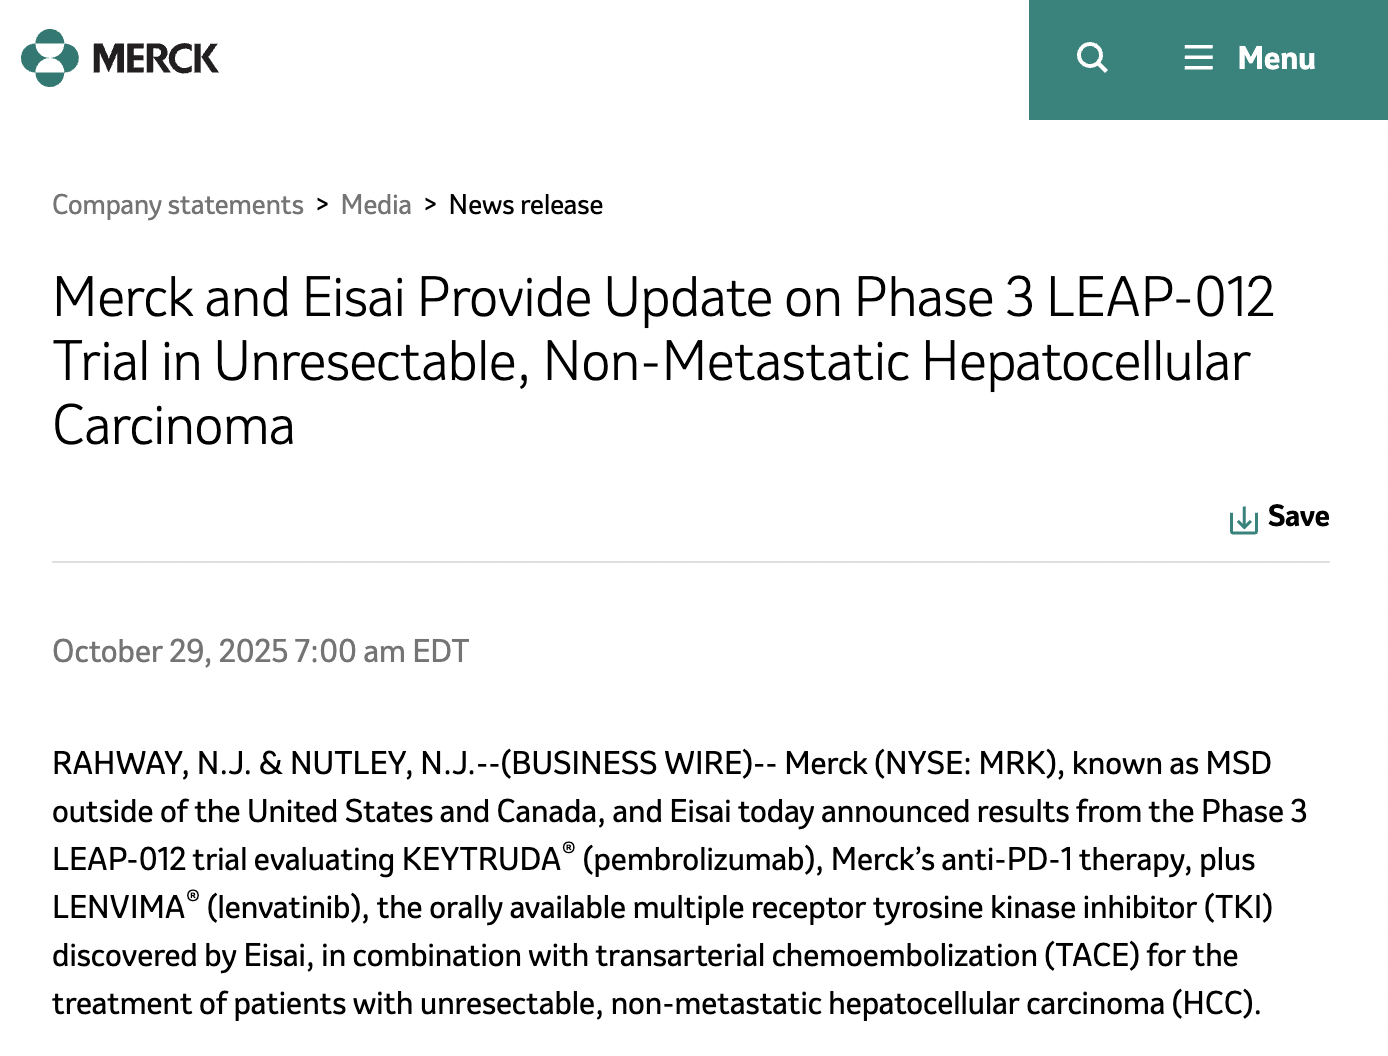This screenshot has height=1056, width=1388.
Task: Click the chevron after Media breadcrumb
Action: pyautogui.click(x=430, y=204)
